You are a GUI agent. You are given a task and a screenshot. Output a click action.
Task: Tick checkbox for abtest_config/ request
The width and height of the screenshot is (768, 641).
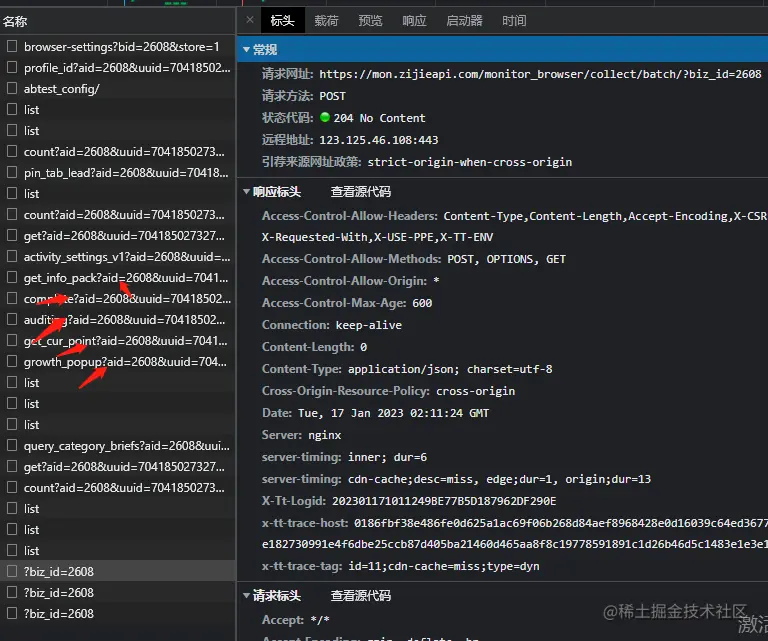12,88
